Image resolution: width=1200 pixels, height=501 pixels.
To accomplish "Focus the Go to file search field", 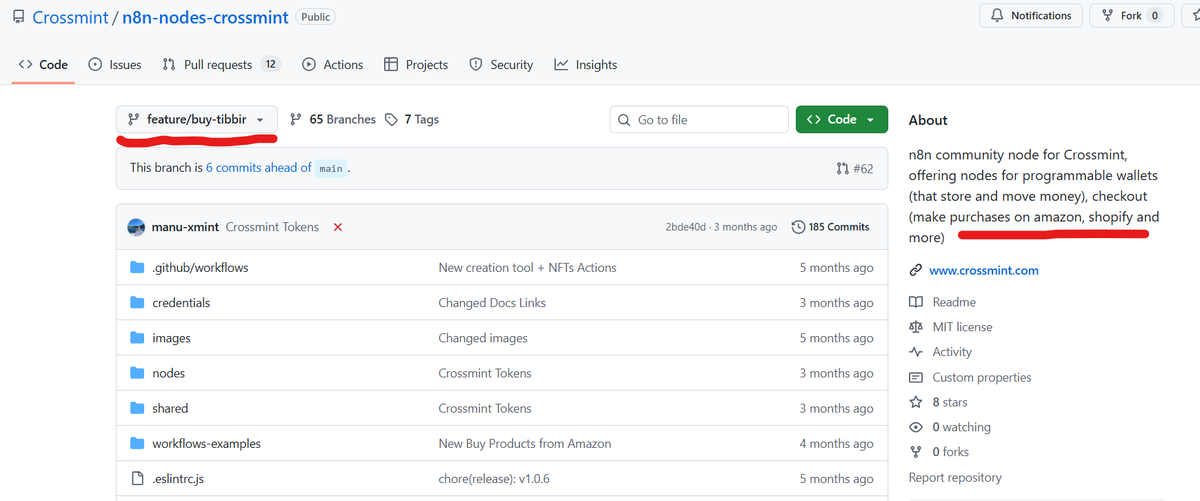I will 699,120.
